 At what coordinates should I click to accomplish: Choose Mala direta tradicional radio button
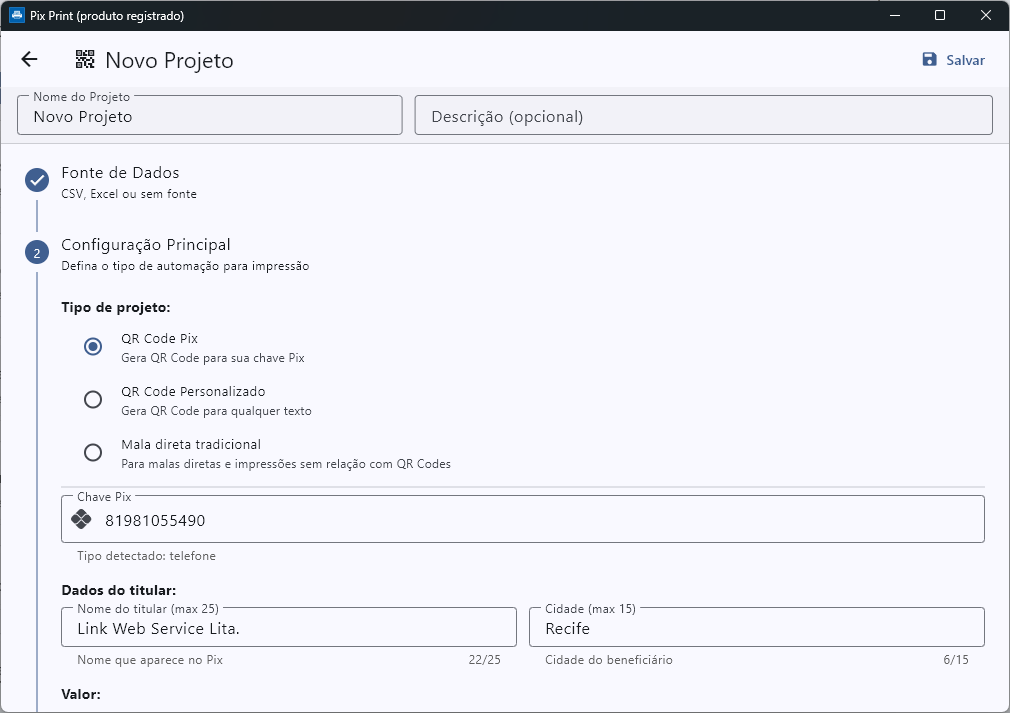(93, 452)
